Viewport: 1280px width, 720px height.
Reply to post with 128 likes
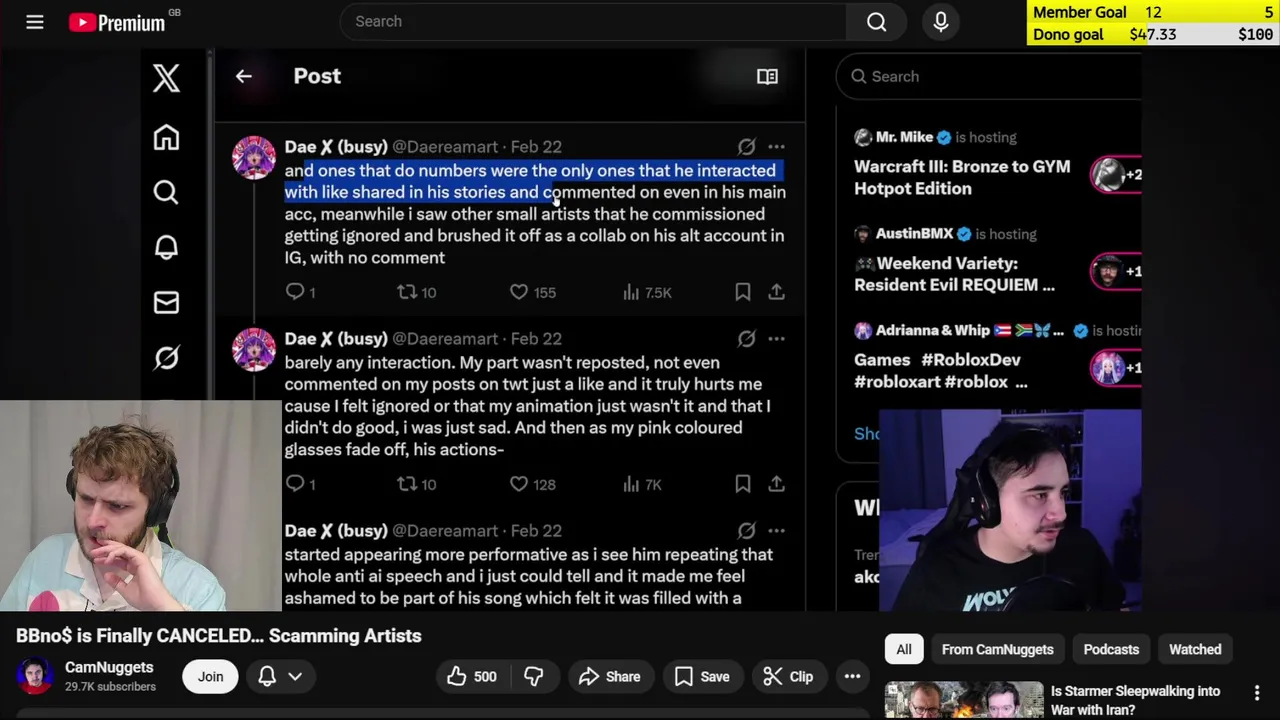pyautogui.click(x=300, y=484)
